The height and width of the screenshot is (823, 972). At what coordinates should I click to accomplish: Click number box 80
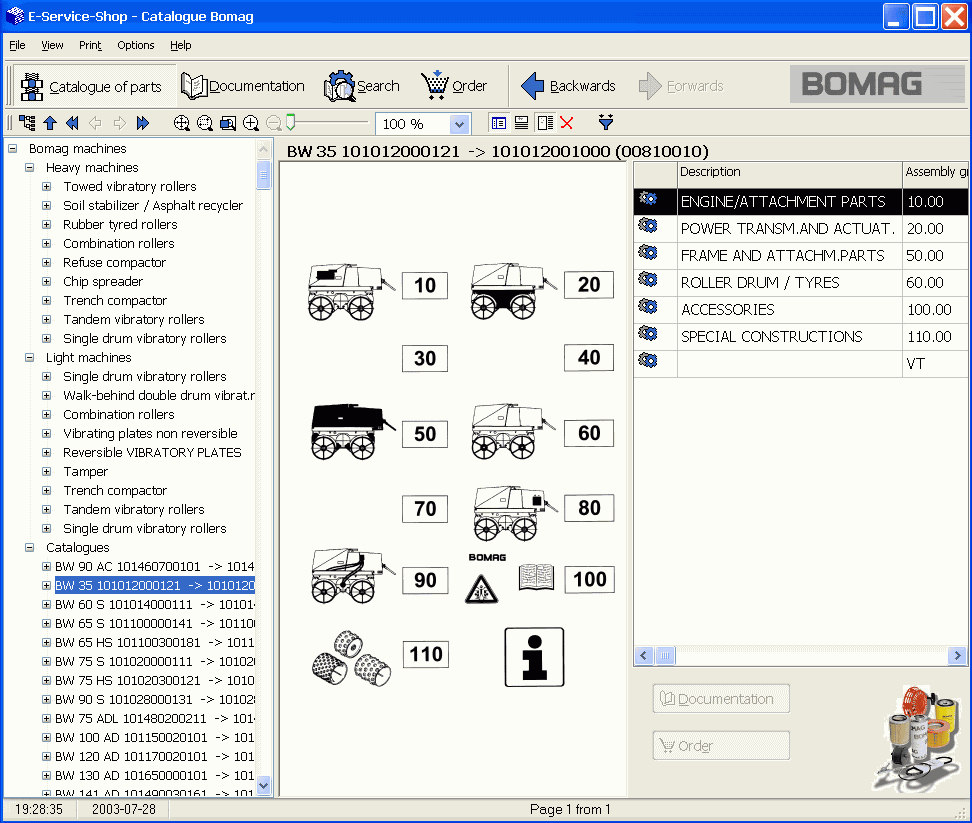589,508
